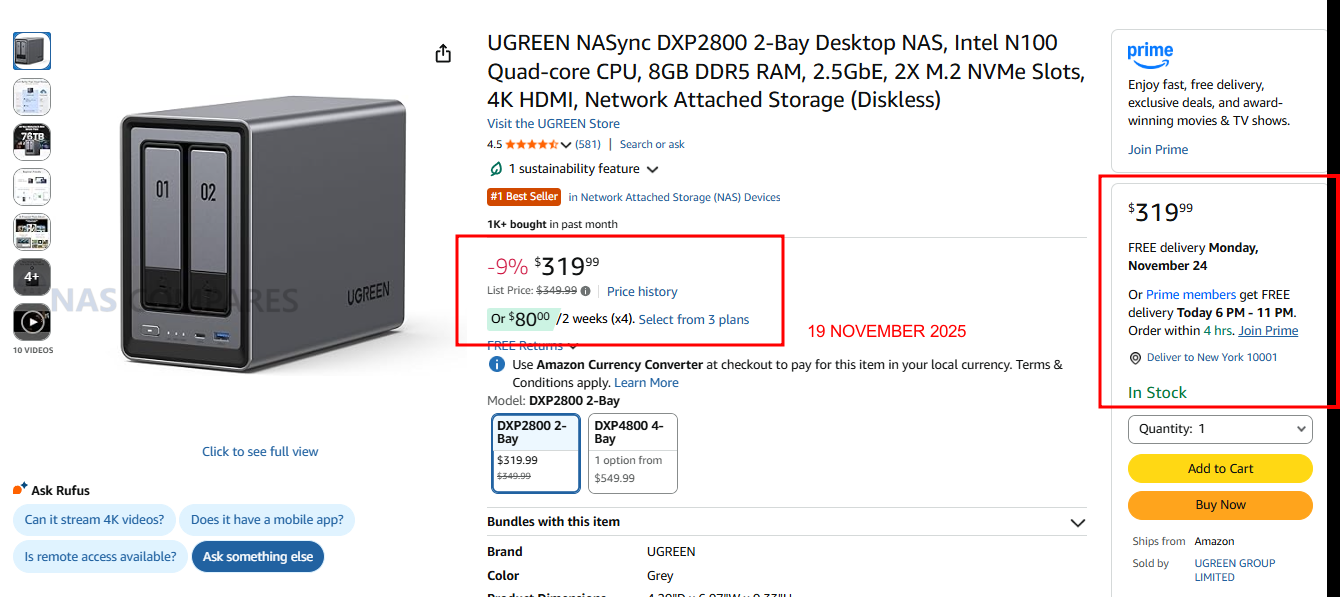Select the DXP2800 2-Bay model option

[536, 453]
